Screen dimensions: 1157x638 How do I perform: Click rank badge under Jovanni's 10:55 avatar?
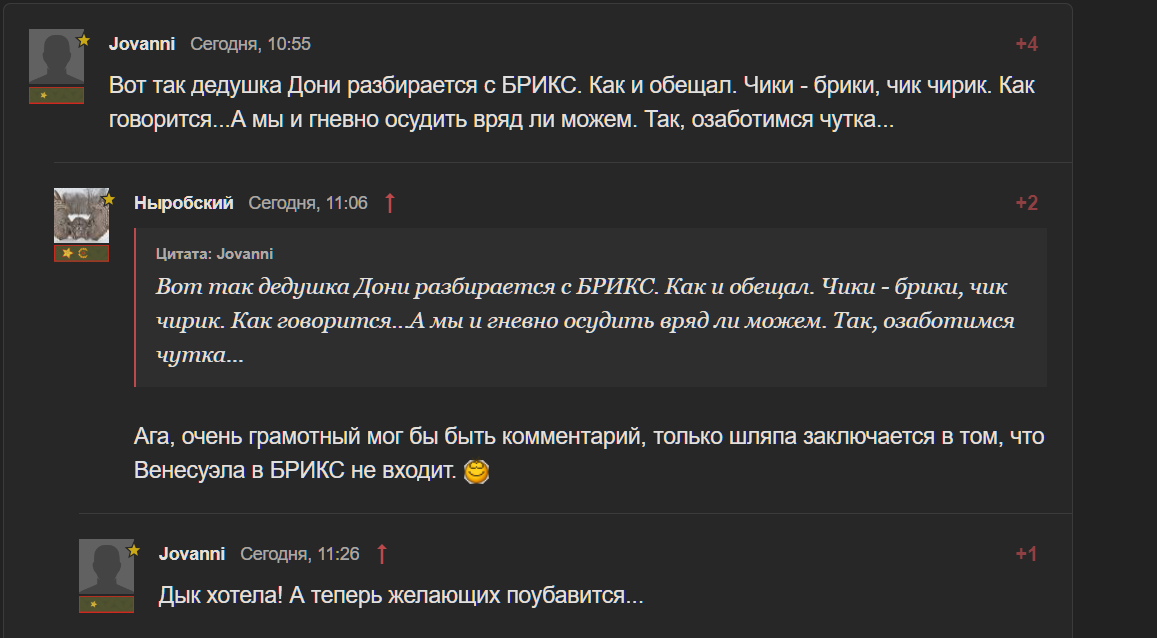pos(56,95)
